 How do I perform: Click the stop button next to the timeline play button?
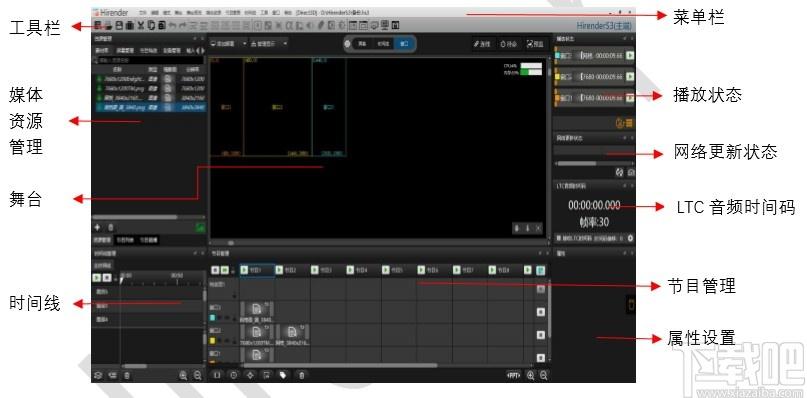(x=107, y=278)
